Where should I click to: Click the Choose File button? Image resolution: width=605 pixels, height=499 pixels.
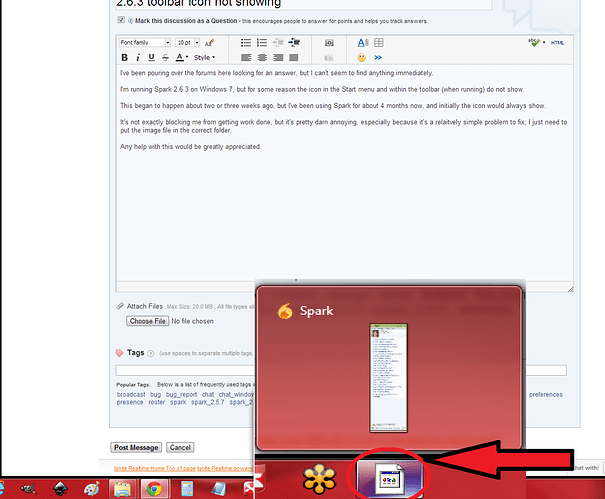point(147,321)
